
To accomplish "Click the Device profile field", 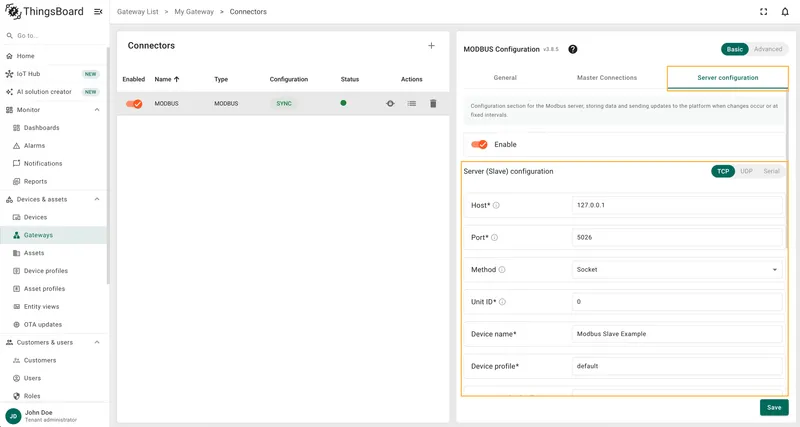I will [677, 366].
